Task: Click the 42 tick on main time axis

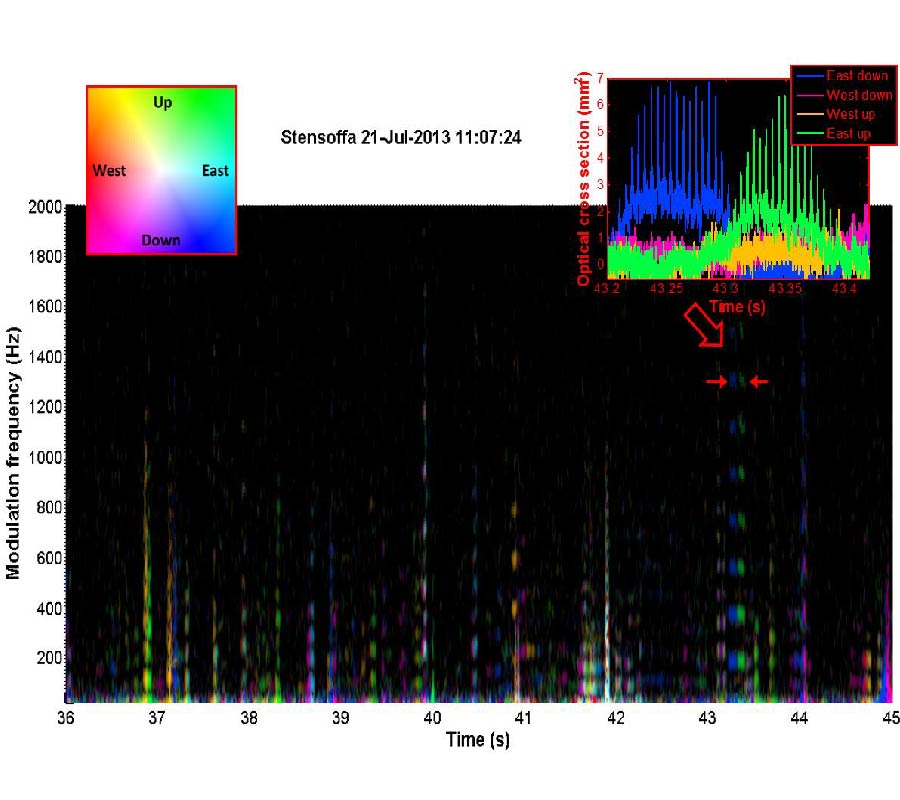Action: tap(615, 718)
